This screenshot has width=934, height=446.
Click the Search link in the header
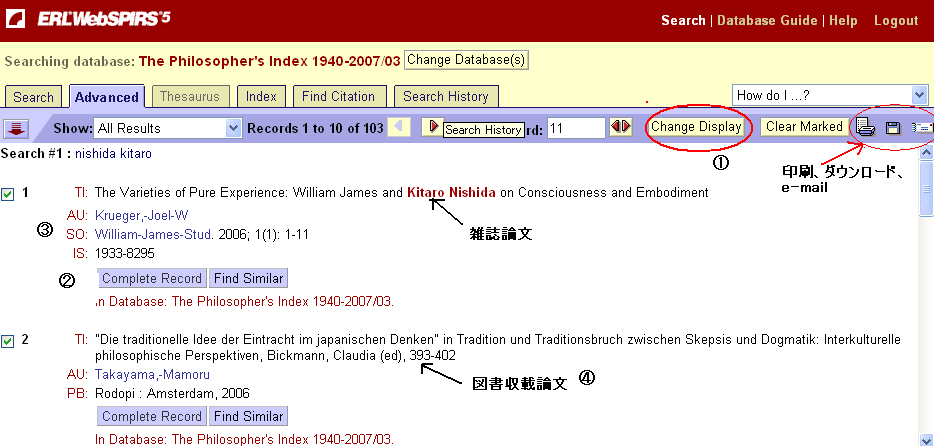[683, 20]
